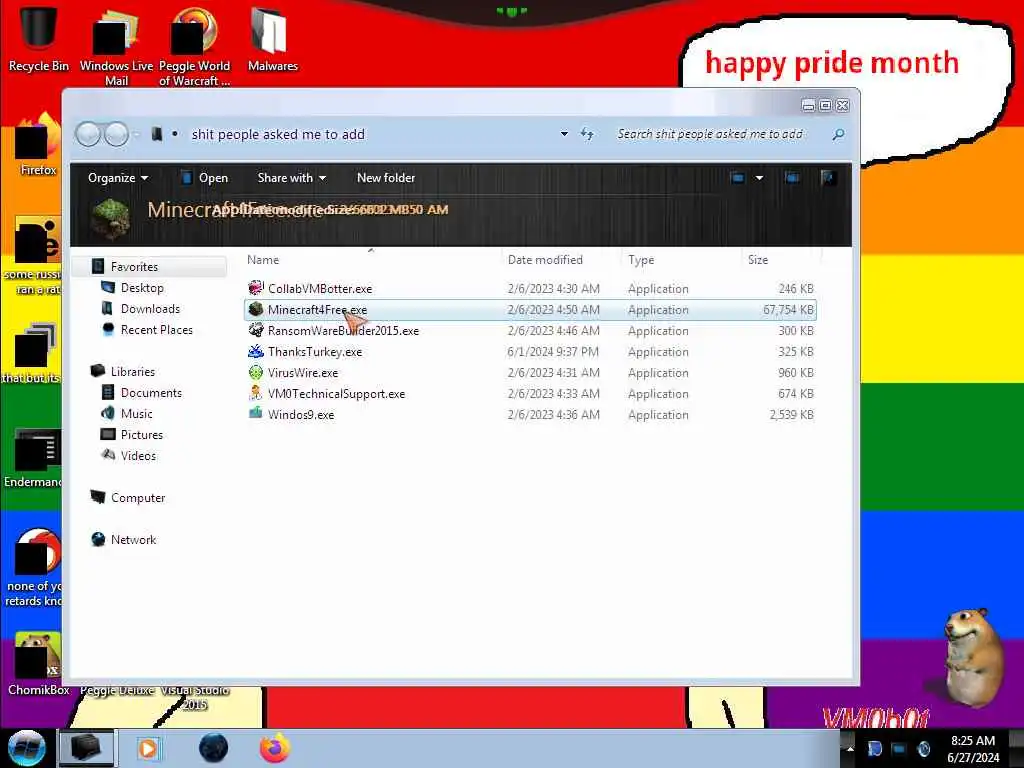Launch Windows Media Player from taskbar

(x=148, y=748)
